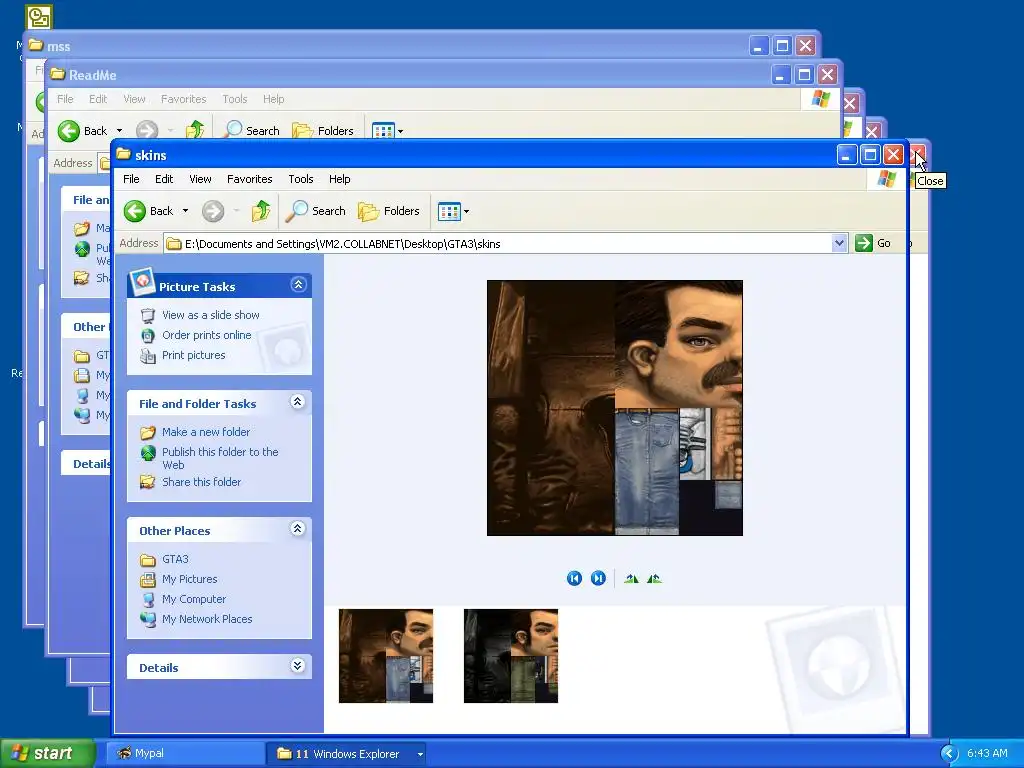The height and width of the screenshot is (768, 1024).
Task: Collapse the File and Folder Tasks panel
Action: [298, 402]
